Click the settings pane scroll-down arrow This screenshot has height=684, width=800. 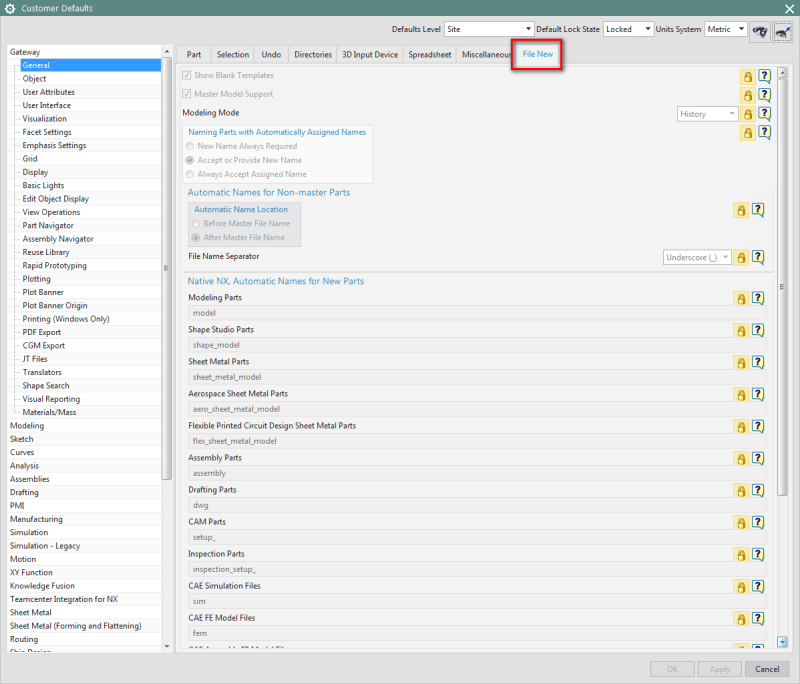(782, 642)
